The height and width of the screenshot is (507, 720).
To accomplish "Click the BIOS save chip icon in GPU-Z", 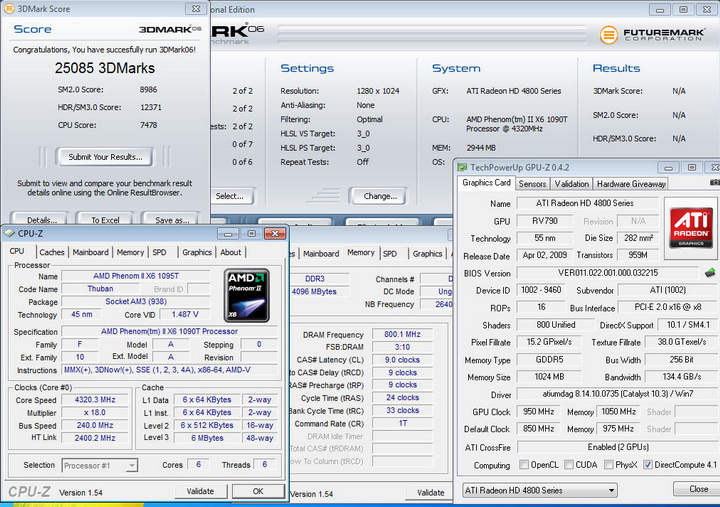I will tap(710, 273).
